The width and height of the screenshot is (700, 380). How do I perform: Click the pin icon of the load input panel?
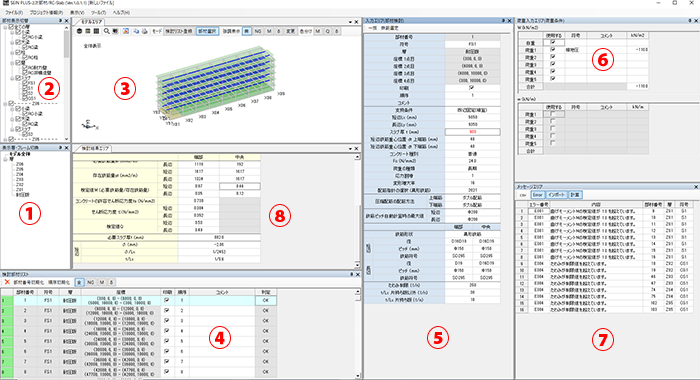point(690,21)
